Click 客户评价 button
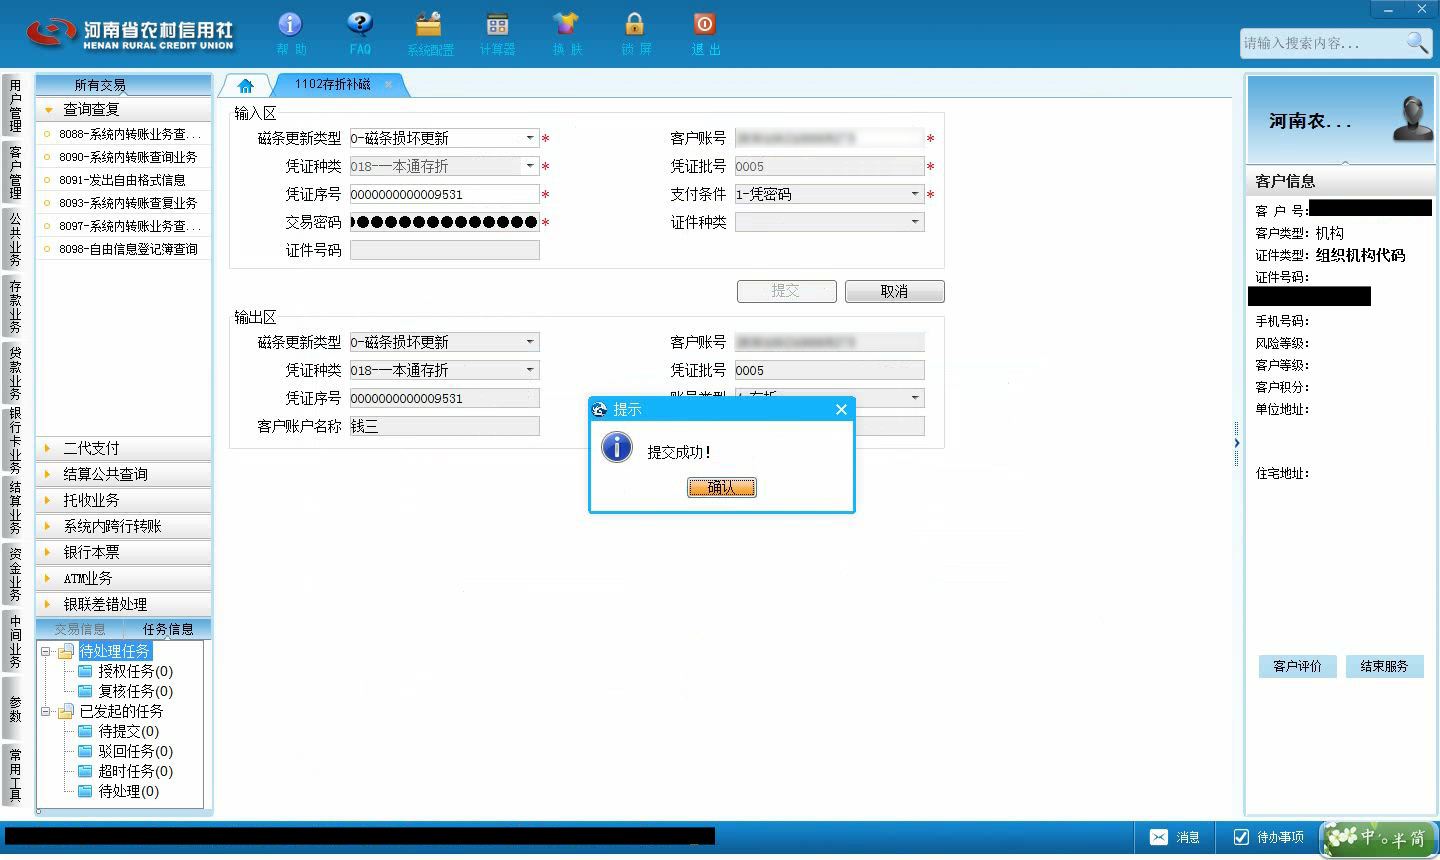Image resolution: width=1440 pixels, height=860 pixels. tap(1297, 666)
